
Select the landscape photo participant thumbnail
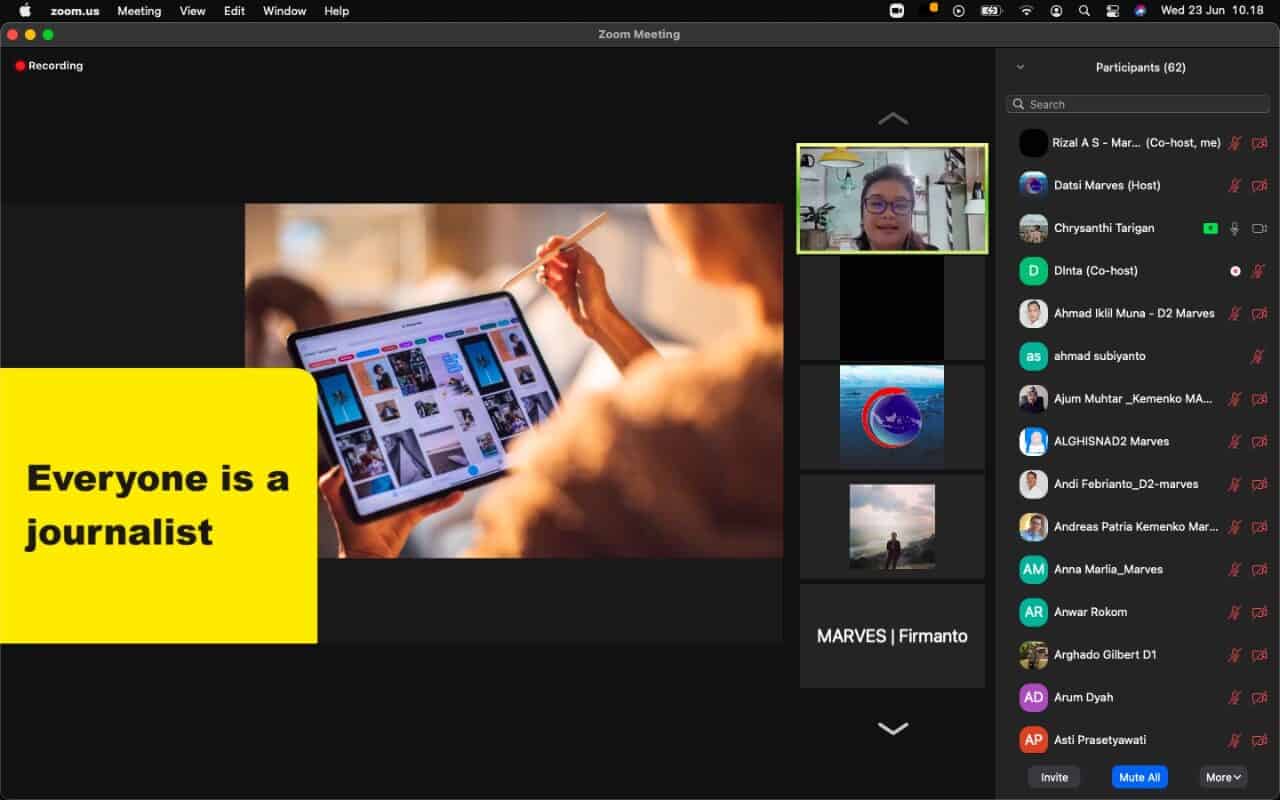(x=892, y=526)
